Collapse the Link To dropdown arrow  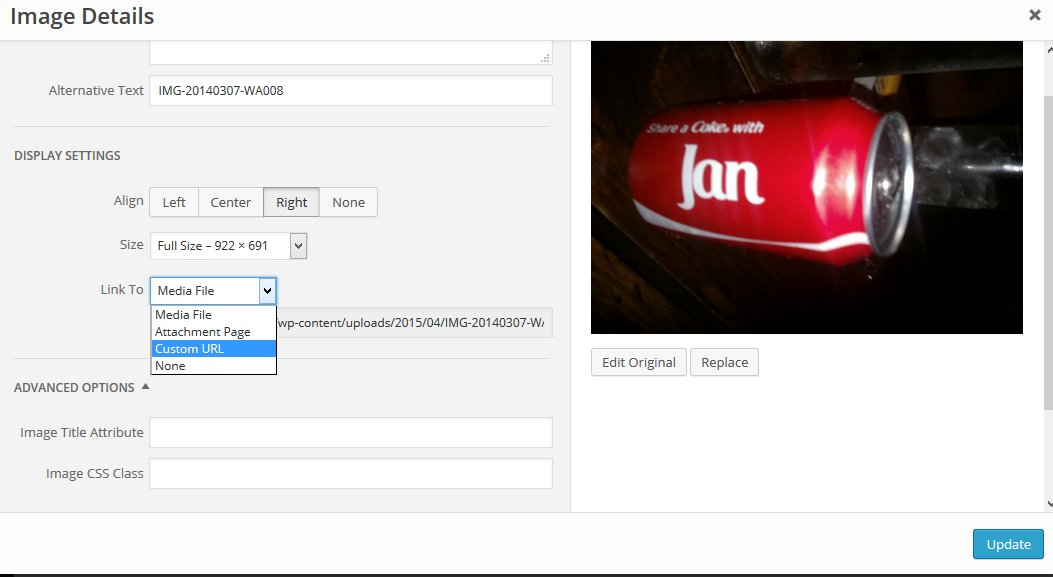click(267, 291)
